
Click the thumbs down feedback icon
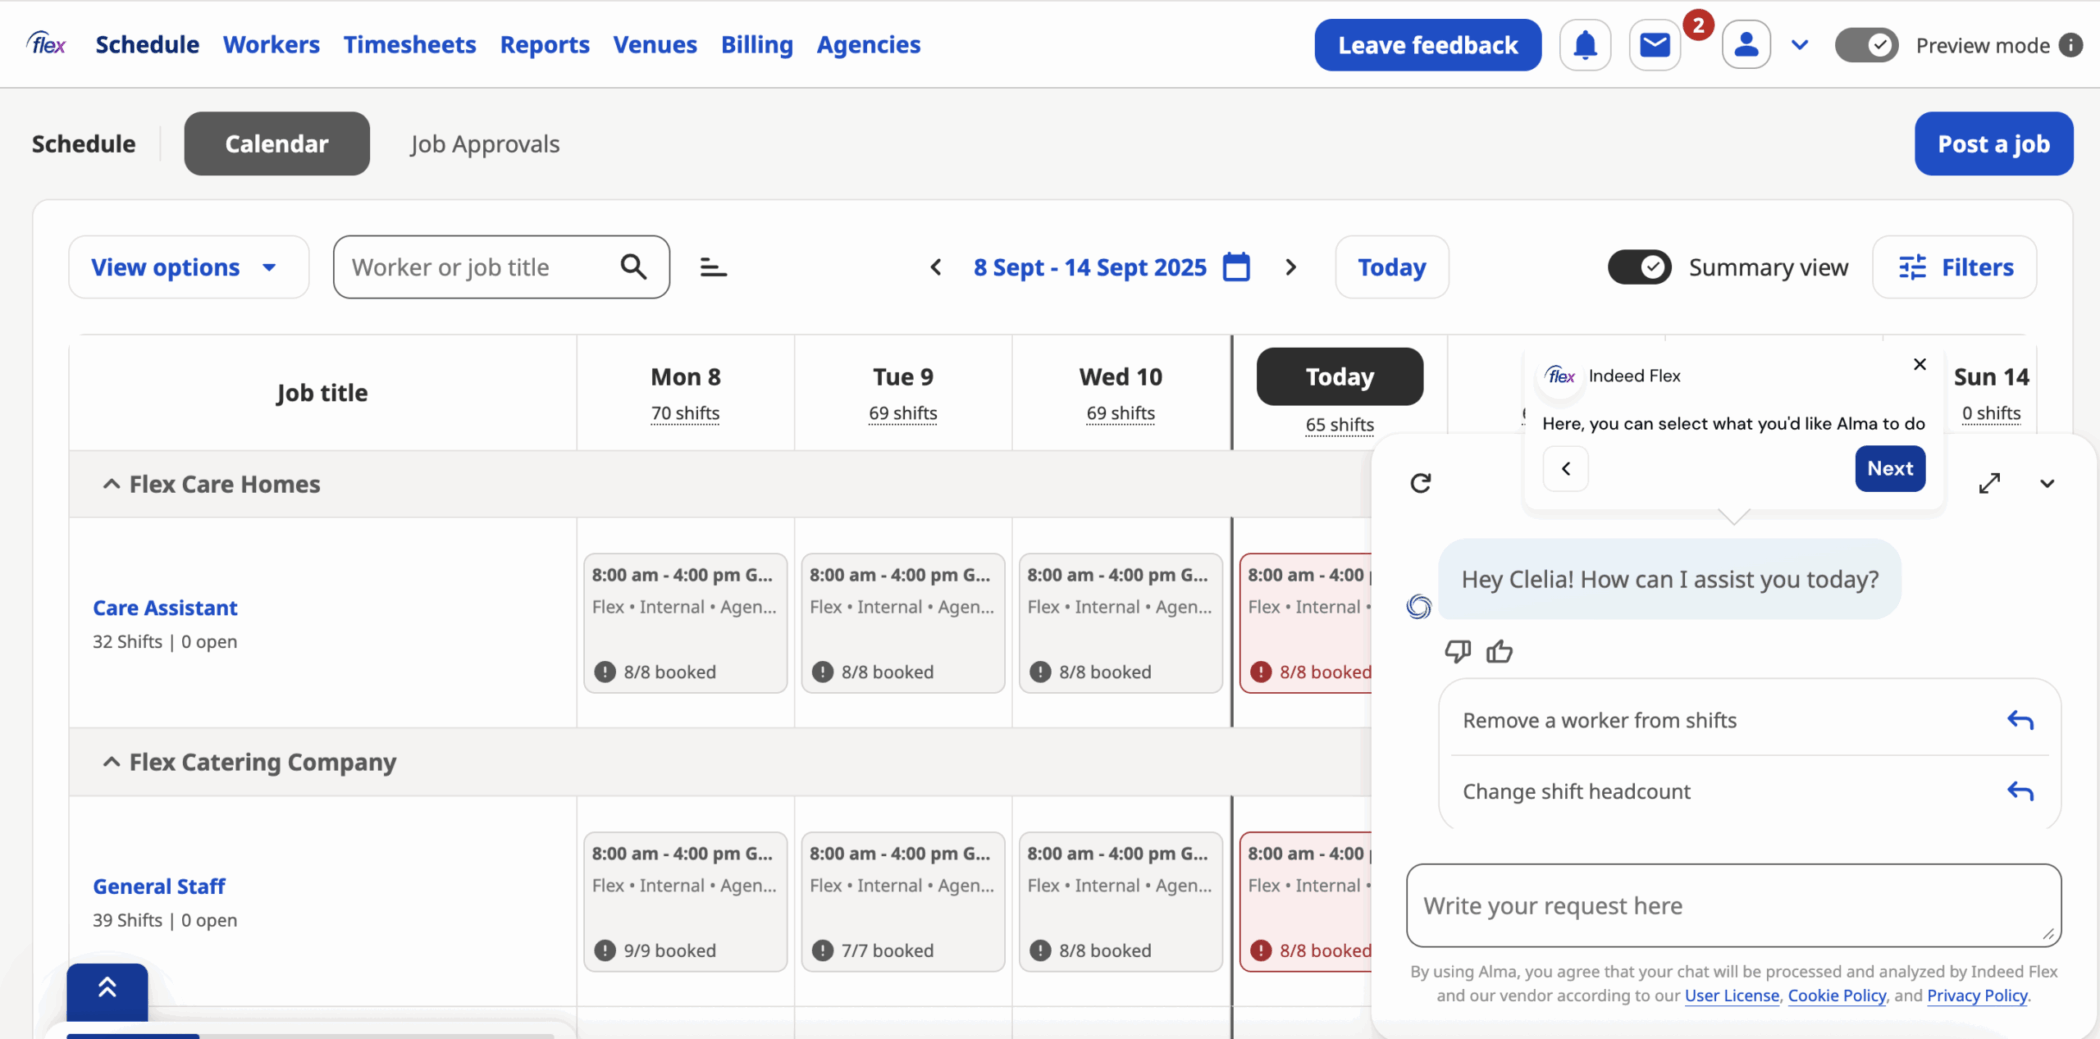pyautogui.click(x=1457, y=652)
